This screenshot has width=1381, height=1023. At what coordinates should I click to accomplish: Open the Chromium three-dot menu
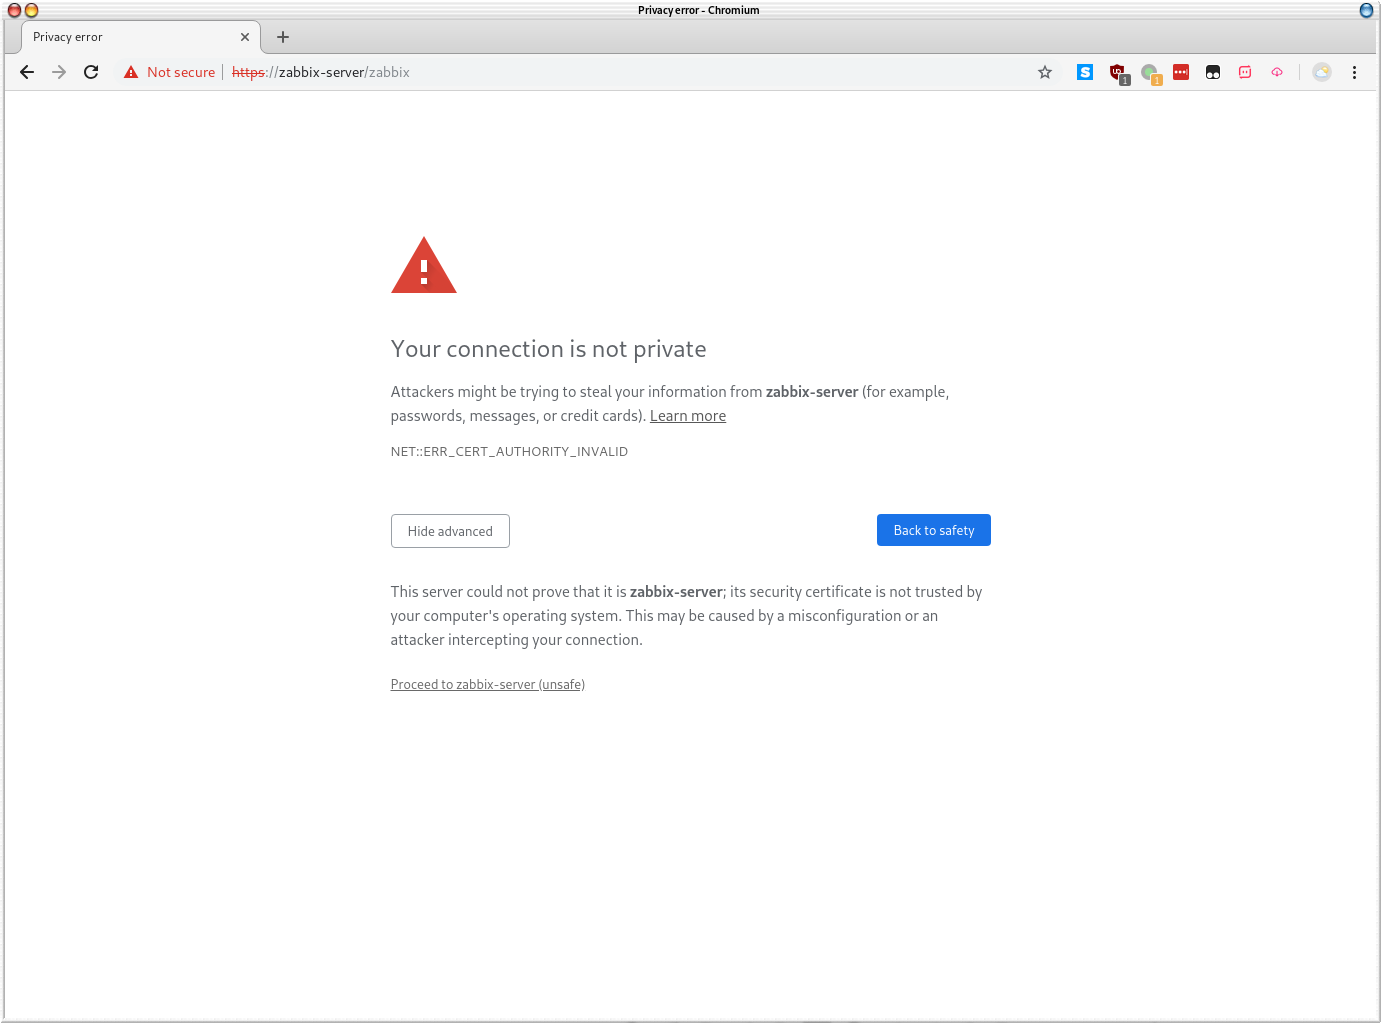point(1354,72)
